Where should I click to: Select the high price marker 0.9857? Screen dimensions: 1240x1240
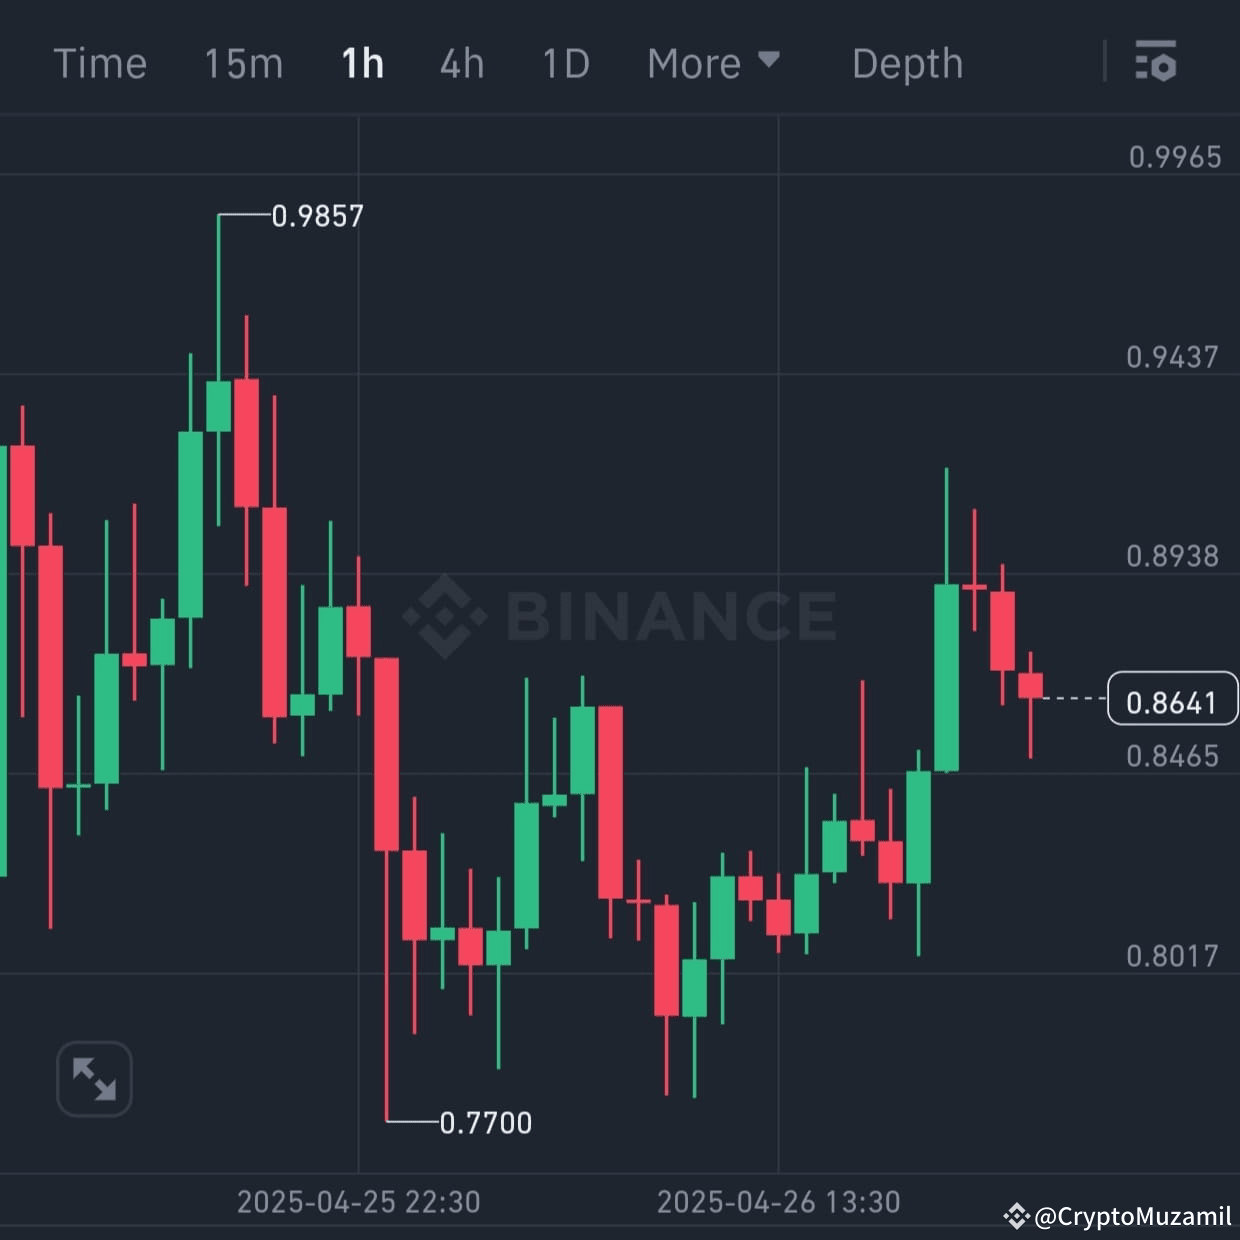tap(317, 215)
